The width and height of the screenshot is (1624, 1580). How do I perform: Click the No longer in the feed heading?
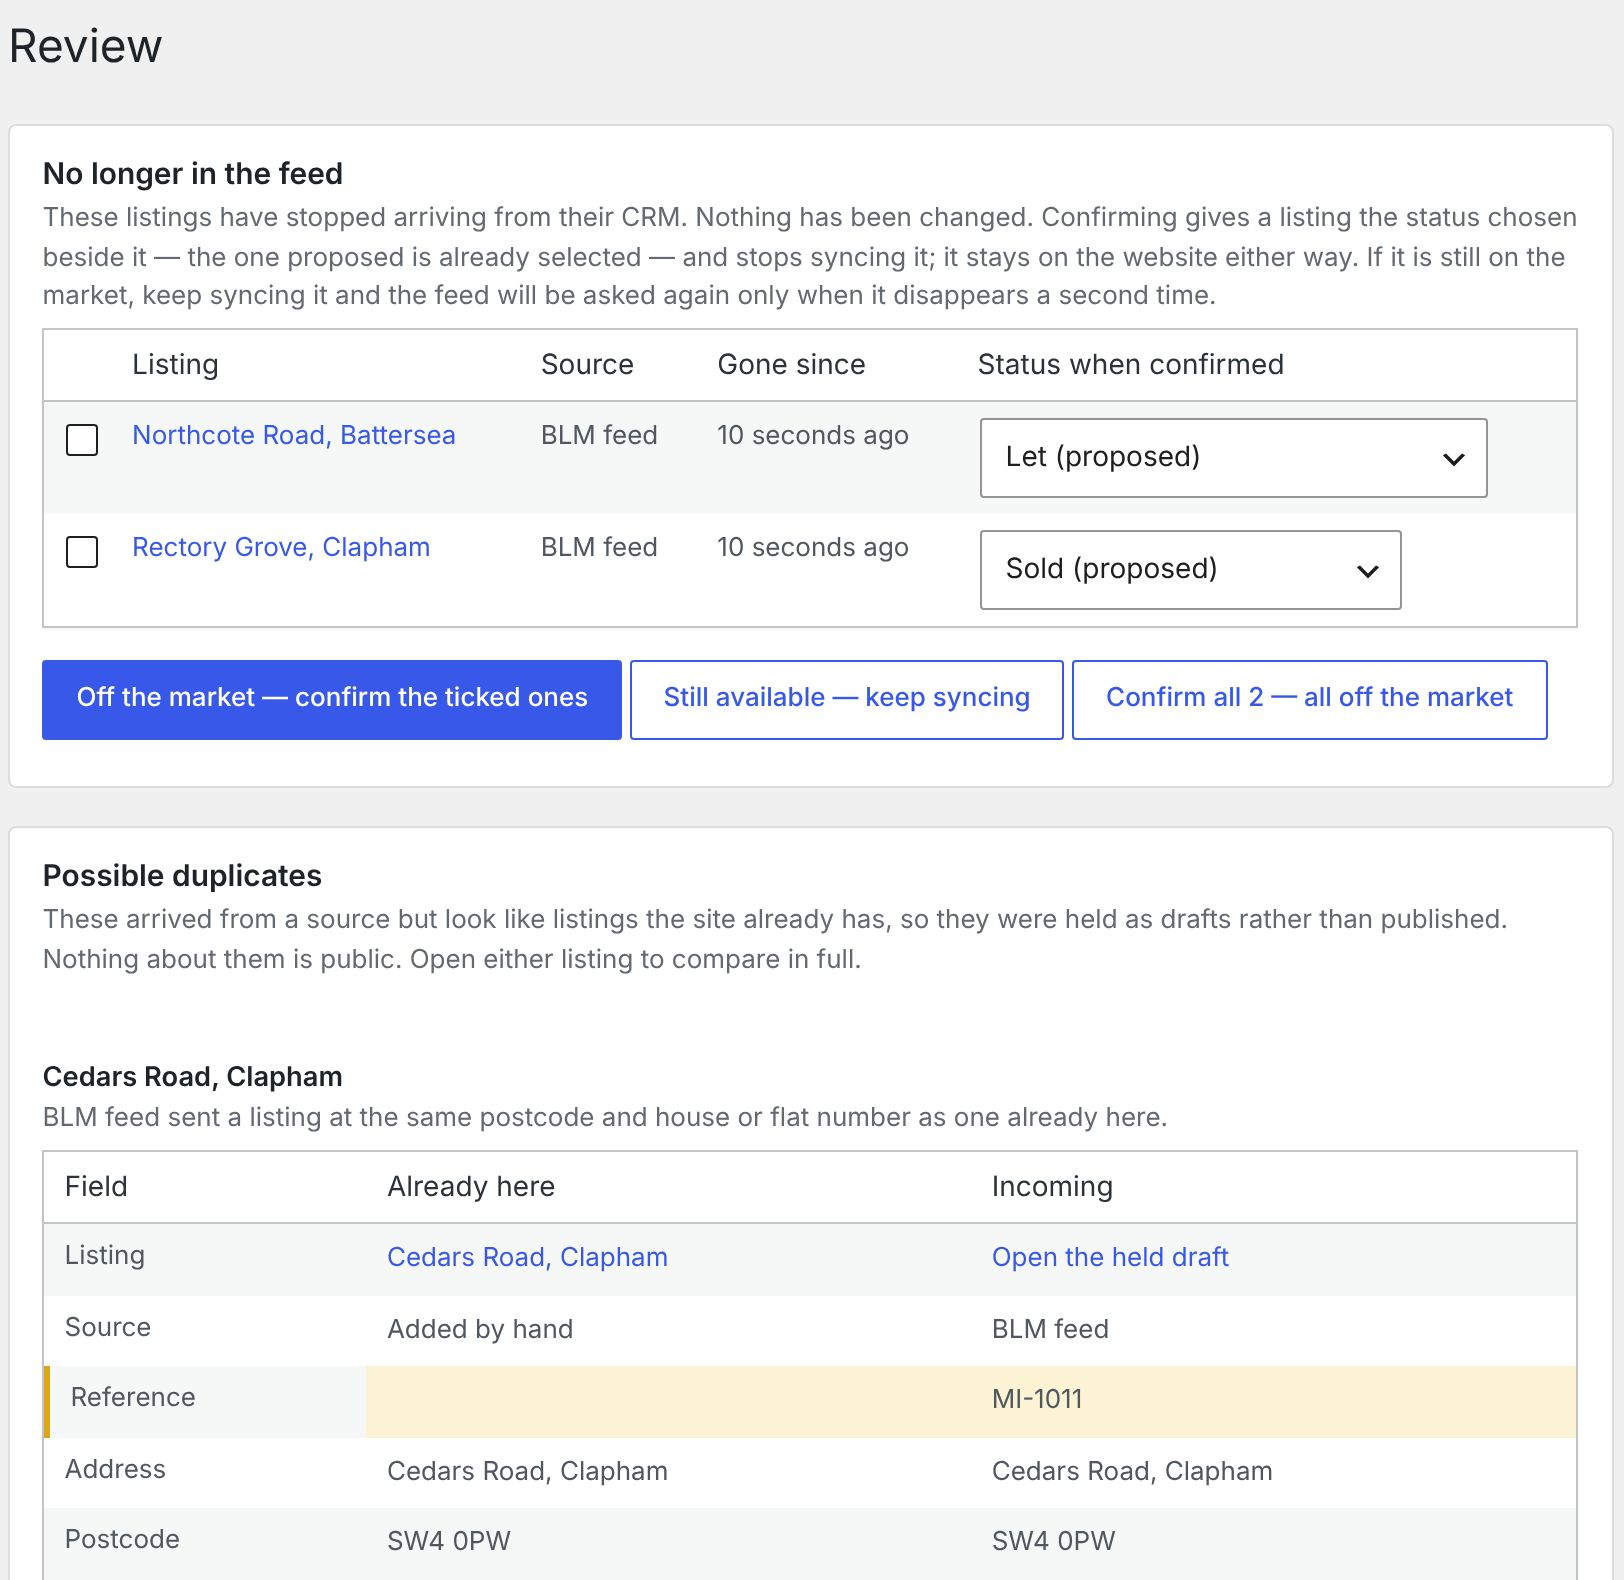pyautogui.click(x=193, y=174)
